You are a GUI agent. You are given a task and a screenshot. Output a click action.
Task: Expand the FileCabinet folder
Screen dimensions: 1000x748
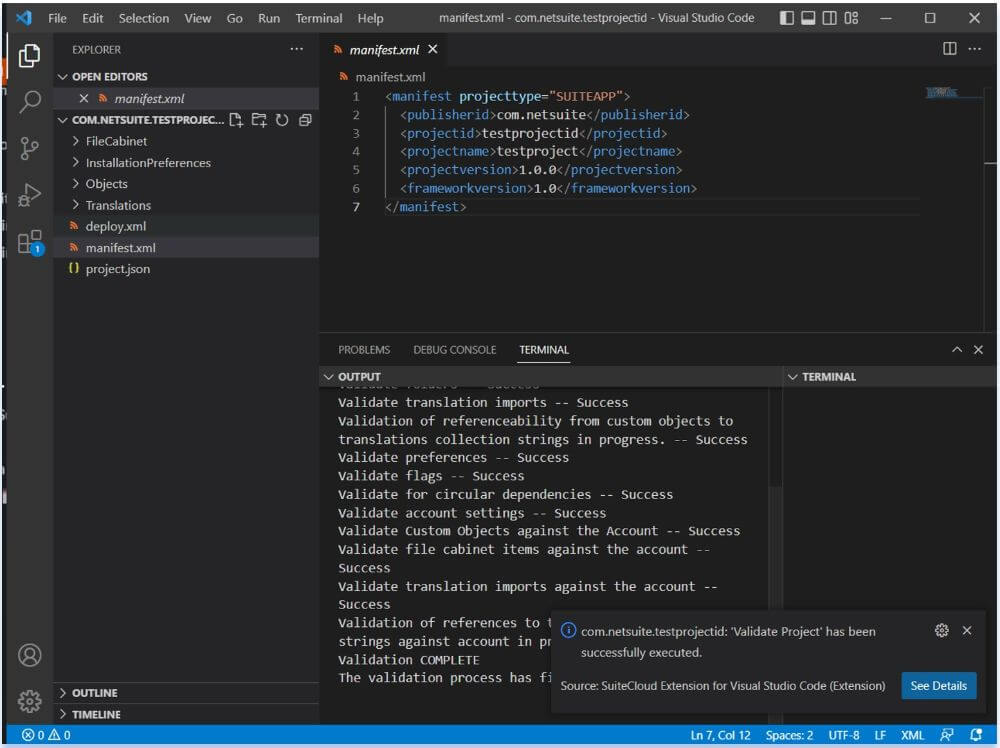click(186, 141)
